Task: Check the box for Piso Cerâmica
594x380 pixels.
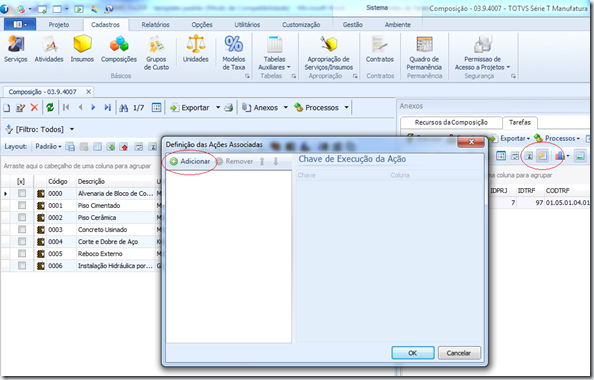Action: pos(22,217)
